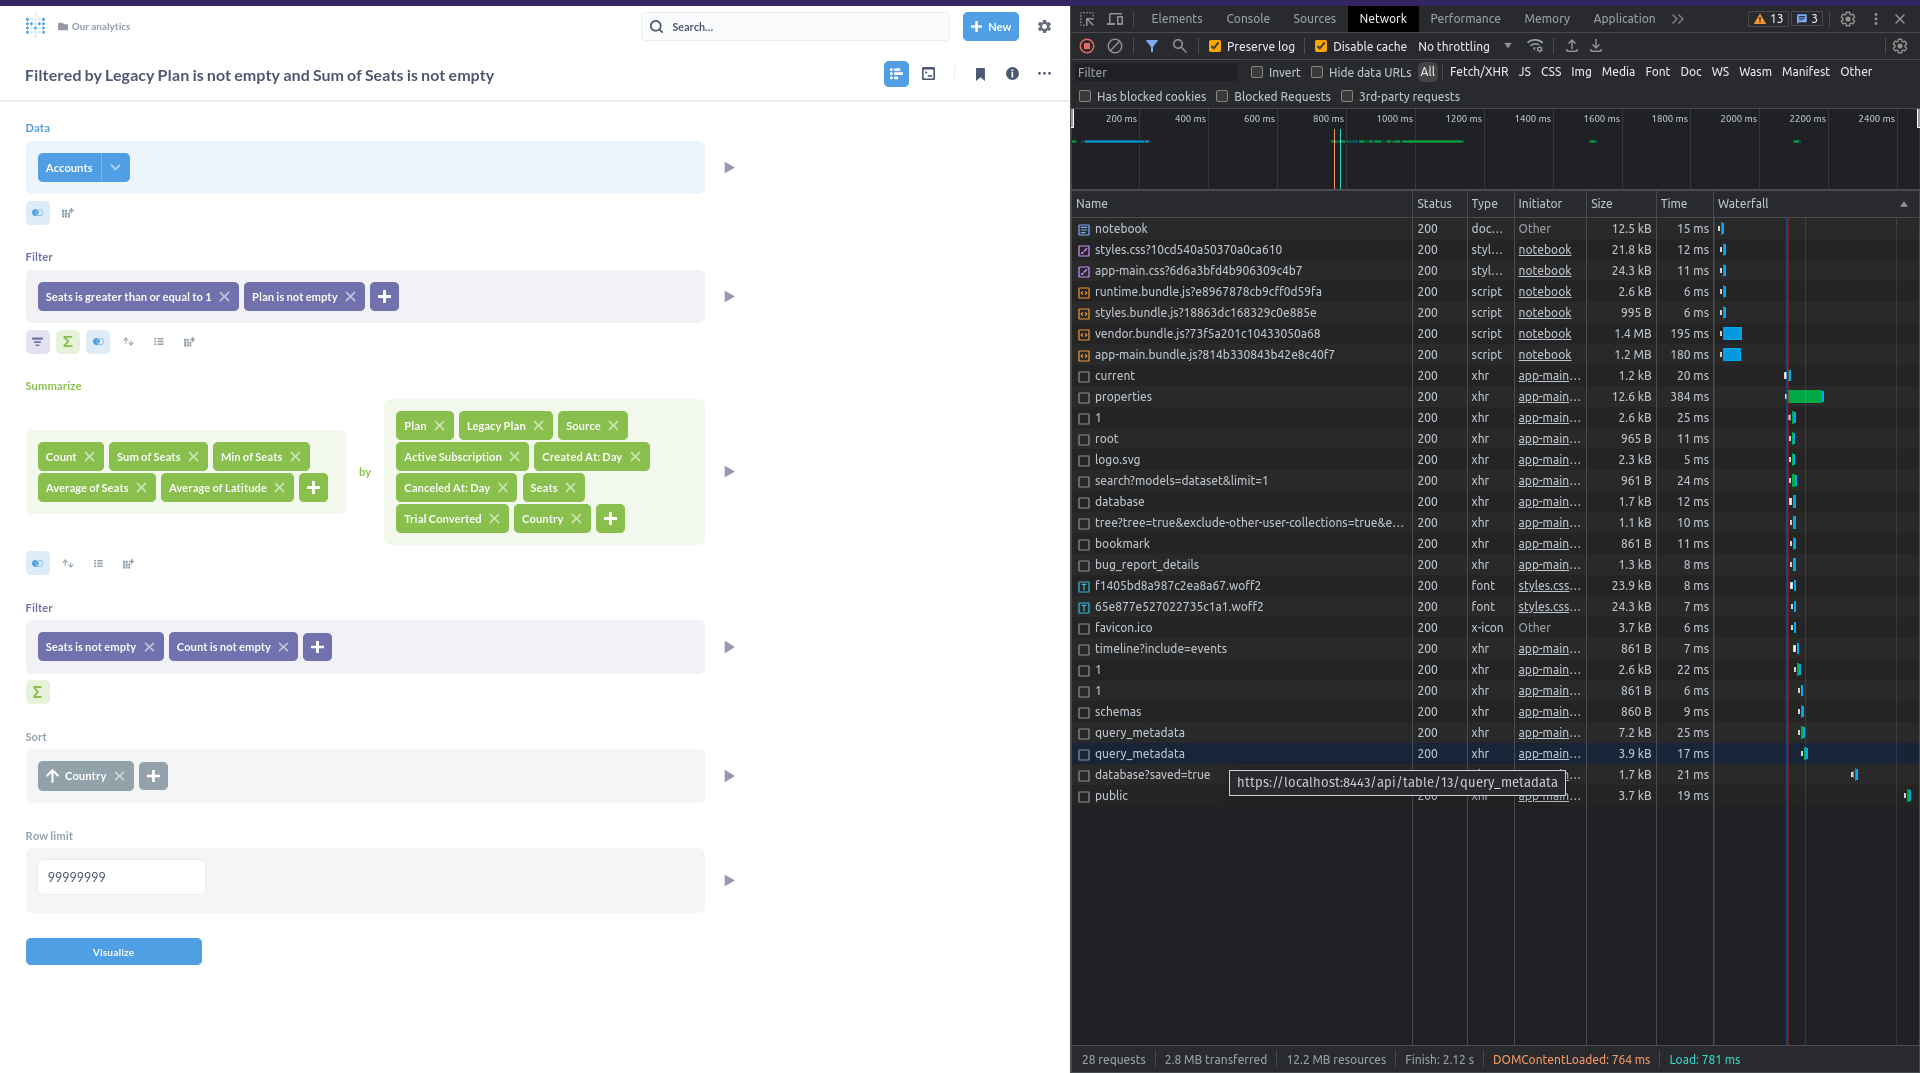
Task: Open the notebook initiator link for styles.bundle.js
Action: [1544, 312]
